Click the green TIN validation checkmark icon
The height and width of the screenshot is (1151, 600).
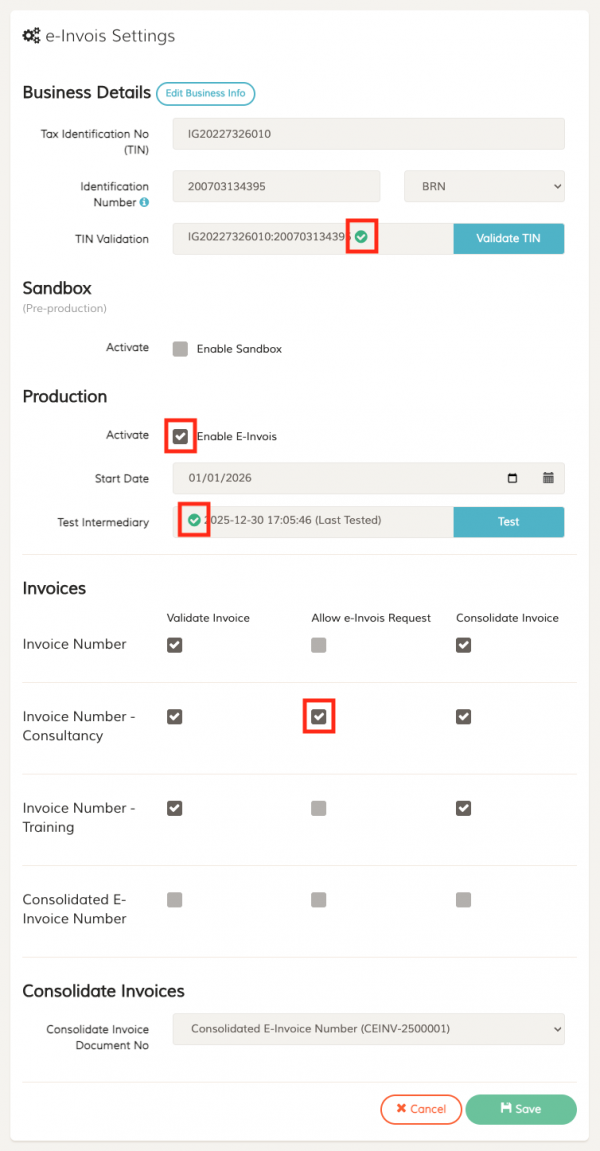tap(361, 237)
